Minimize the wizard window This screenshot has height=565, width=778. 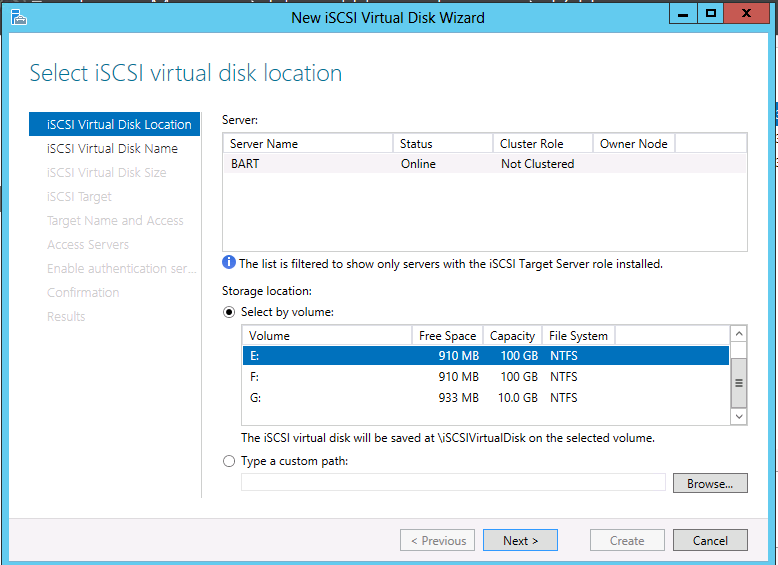pos(683,13)
